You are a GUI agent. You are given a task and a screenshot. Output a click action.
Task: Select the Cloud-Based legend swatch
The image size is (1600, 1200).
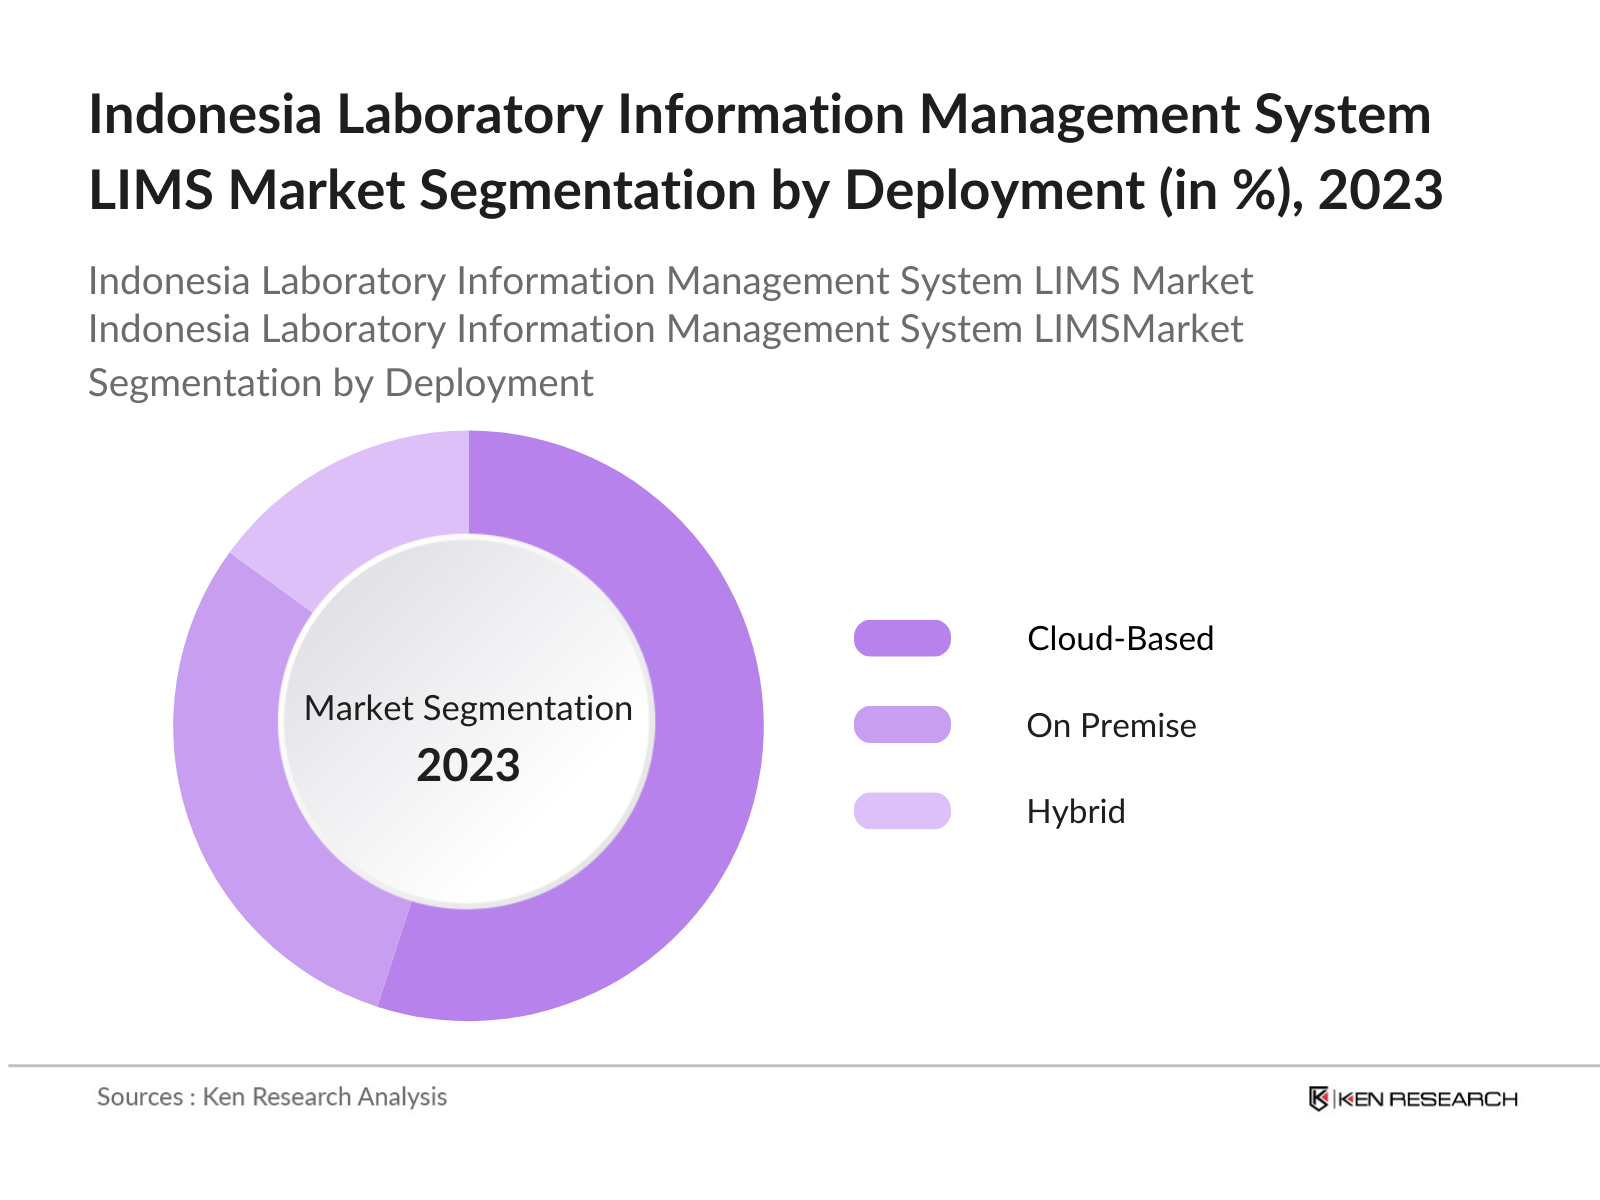click(901, 637)
